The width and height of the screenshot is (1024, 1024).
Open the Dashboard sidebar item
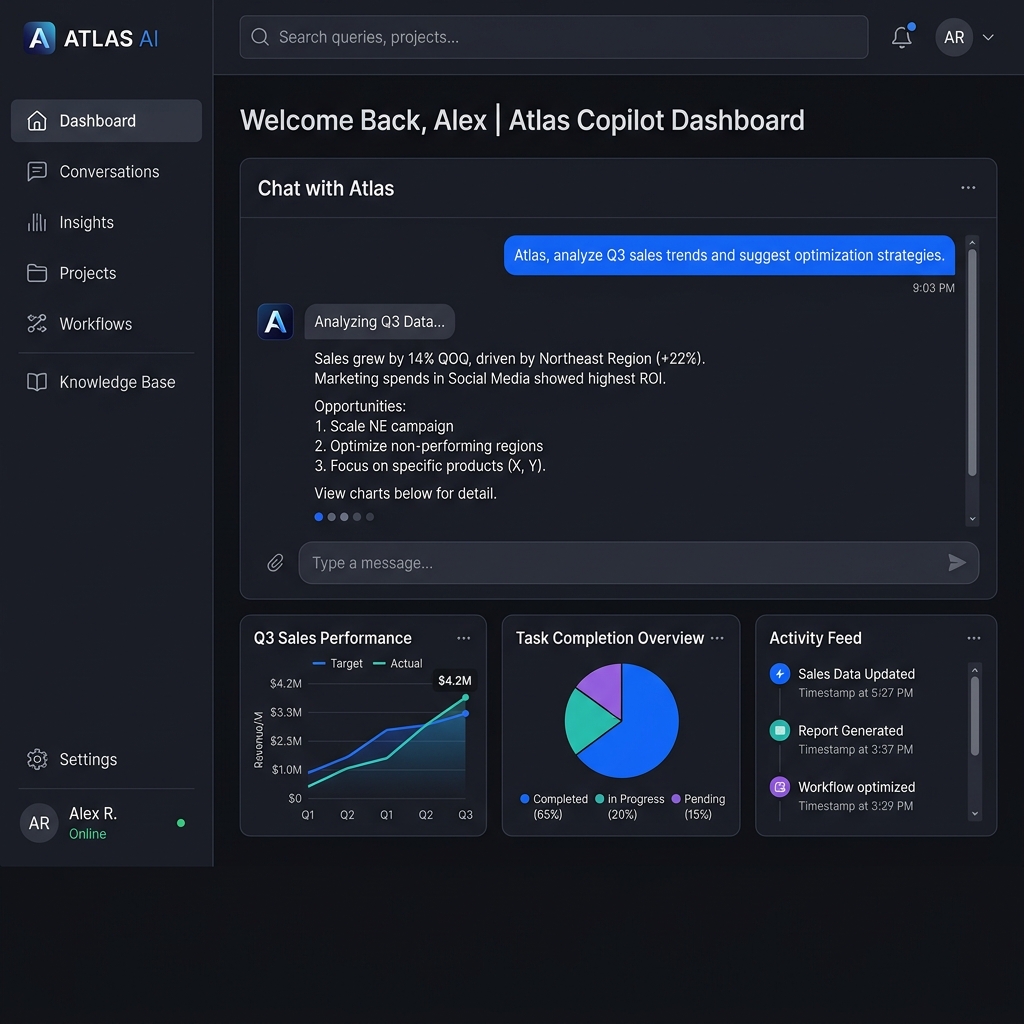[x=106, y=121]
